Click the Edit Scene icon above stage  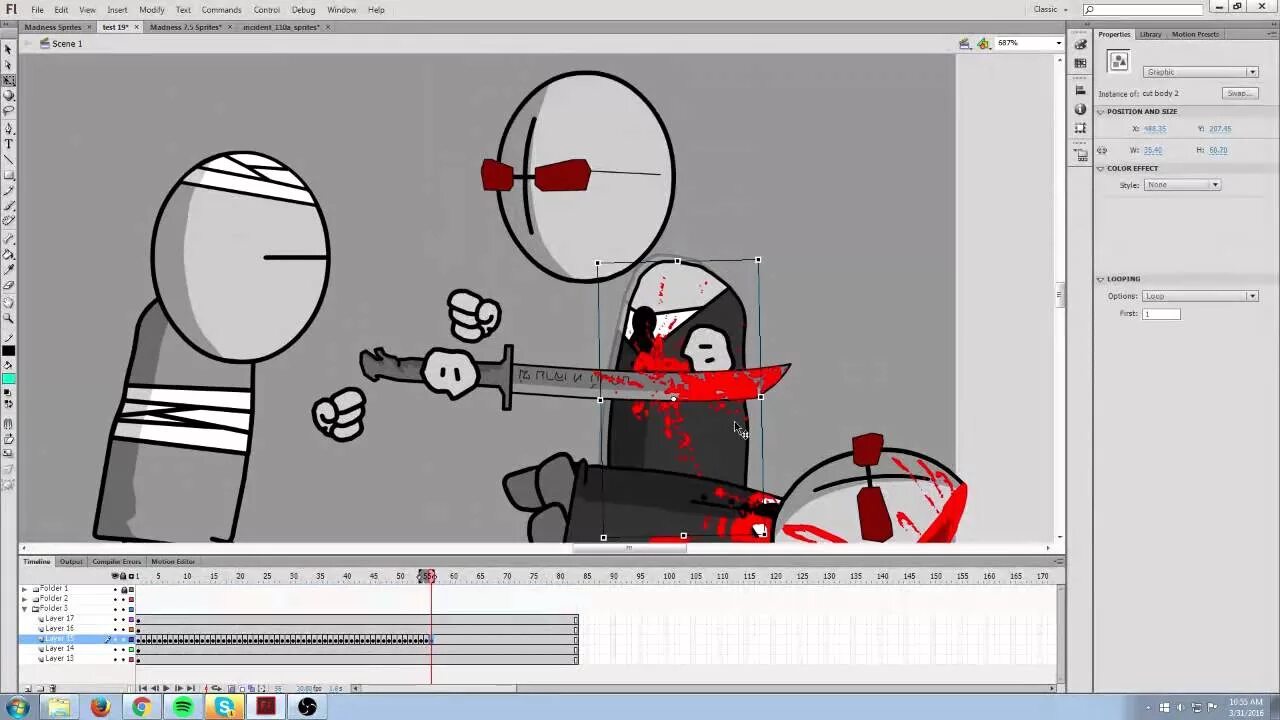point(965,43)
